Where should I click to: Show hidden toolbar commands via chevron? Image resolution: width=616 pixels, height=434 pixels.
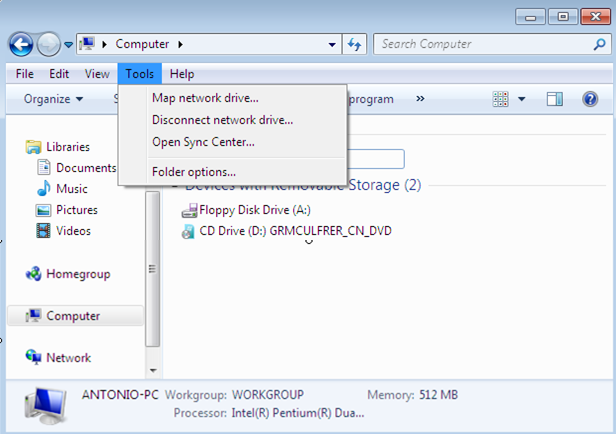420,99
